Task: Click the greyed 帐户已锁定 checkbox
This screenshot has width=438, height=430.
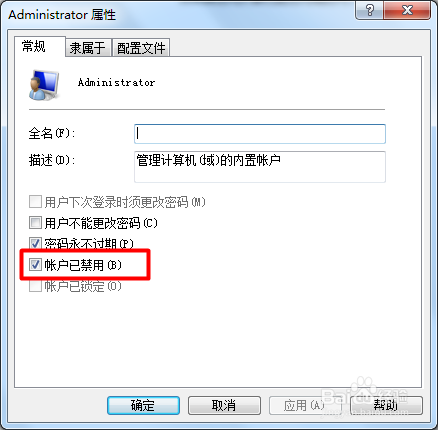Action: point(35,286)
